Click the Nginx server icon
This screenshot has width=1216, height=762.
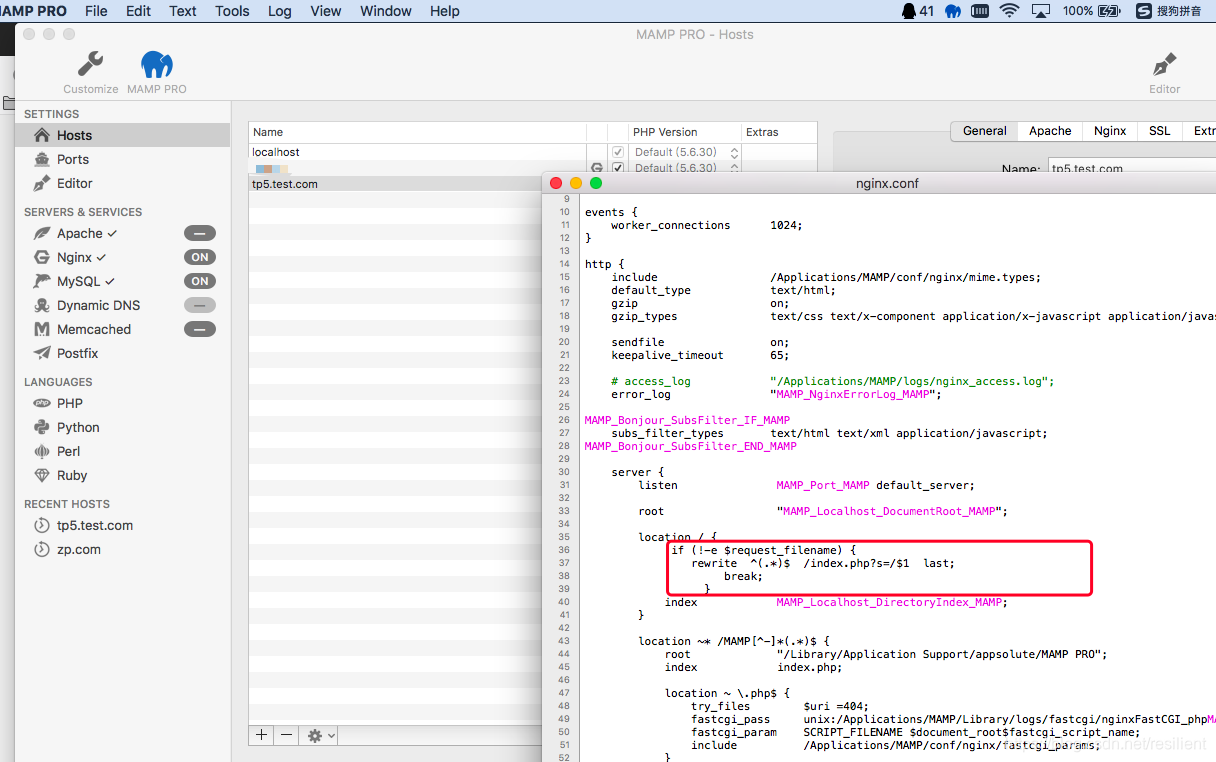click(x=42, y=257)
